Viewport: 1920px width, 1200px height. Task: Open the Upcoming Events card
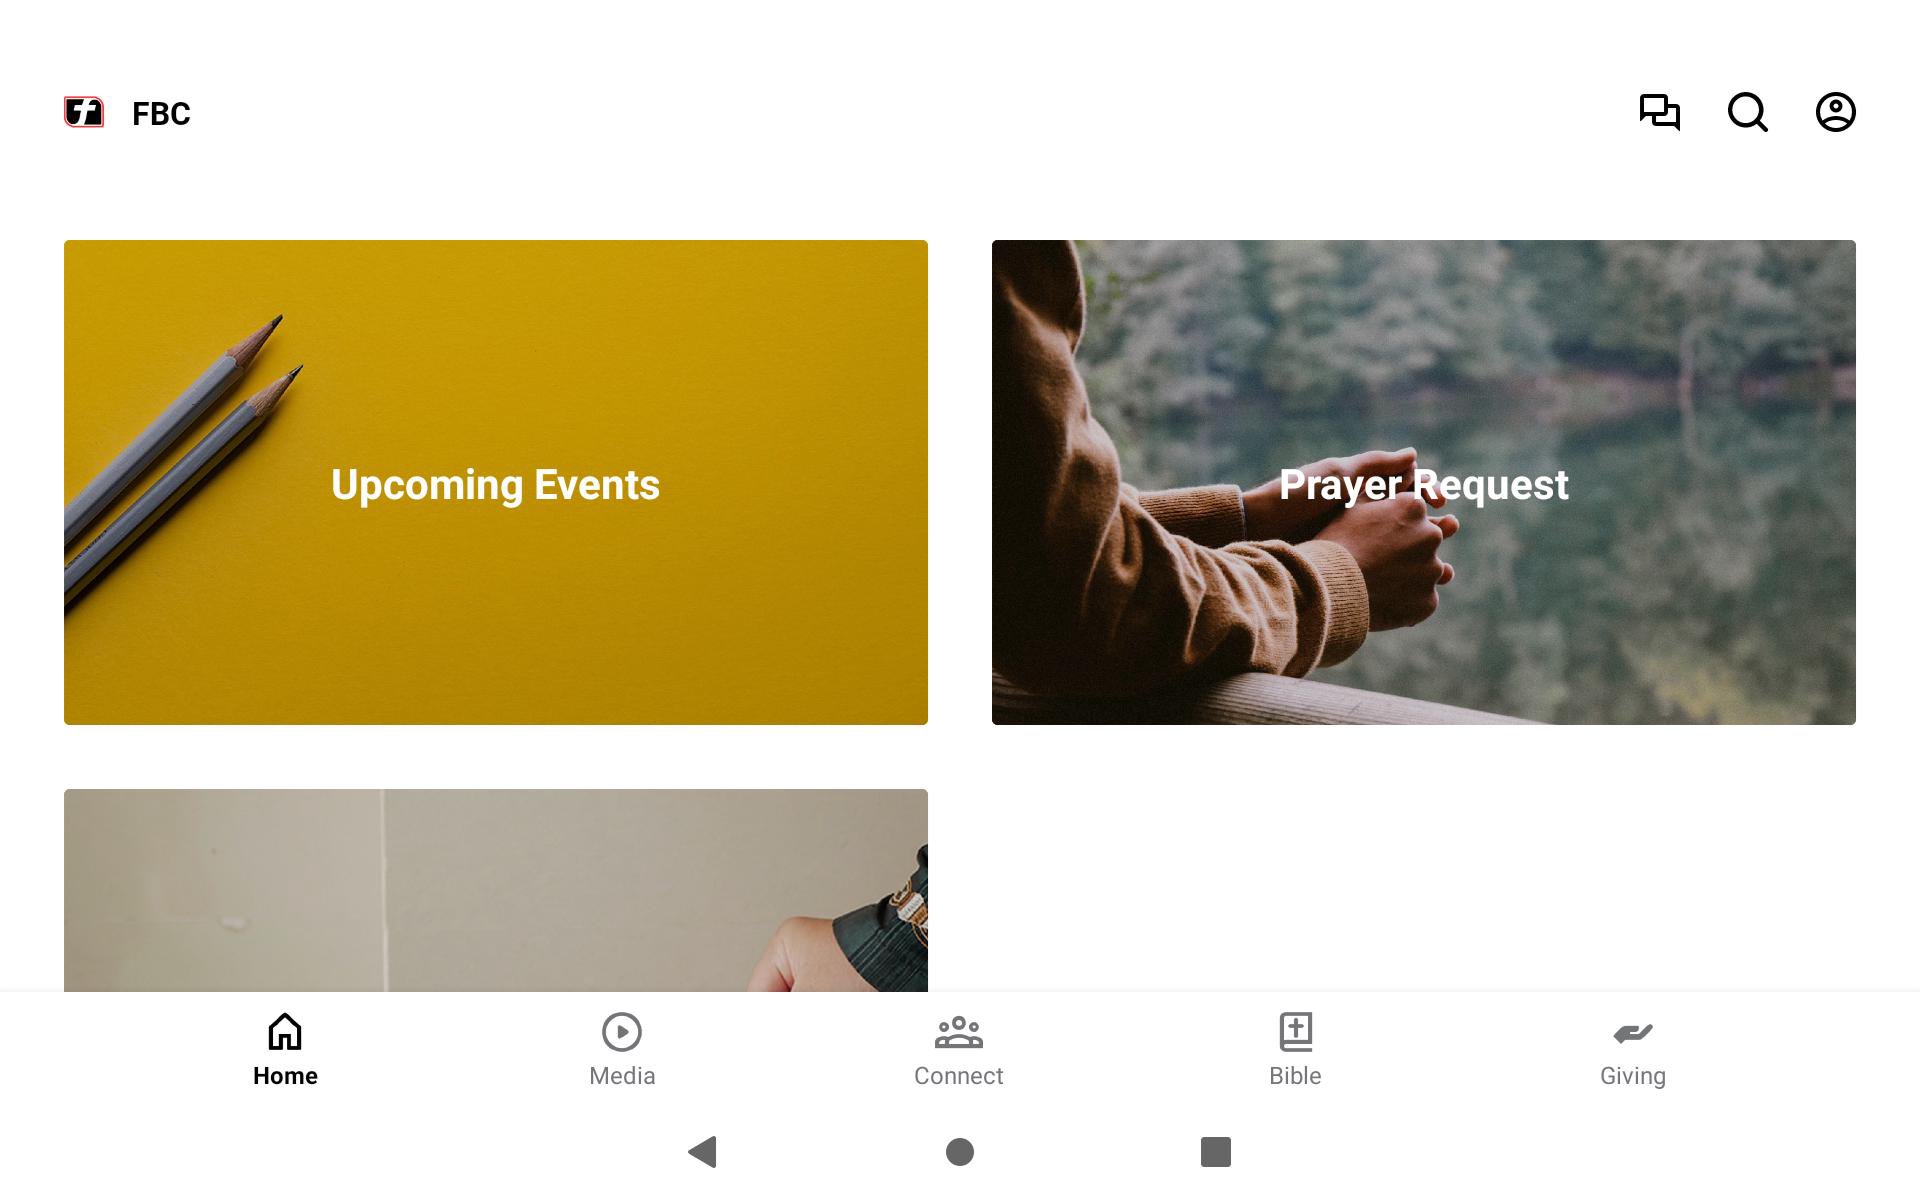(x=496, y=482)
